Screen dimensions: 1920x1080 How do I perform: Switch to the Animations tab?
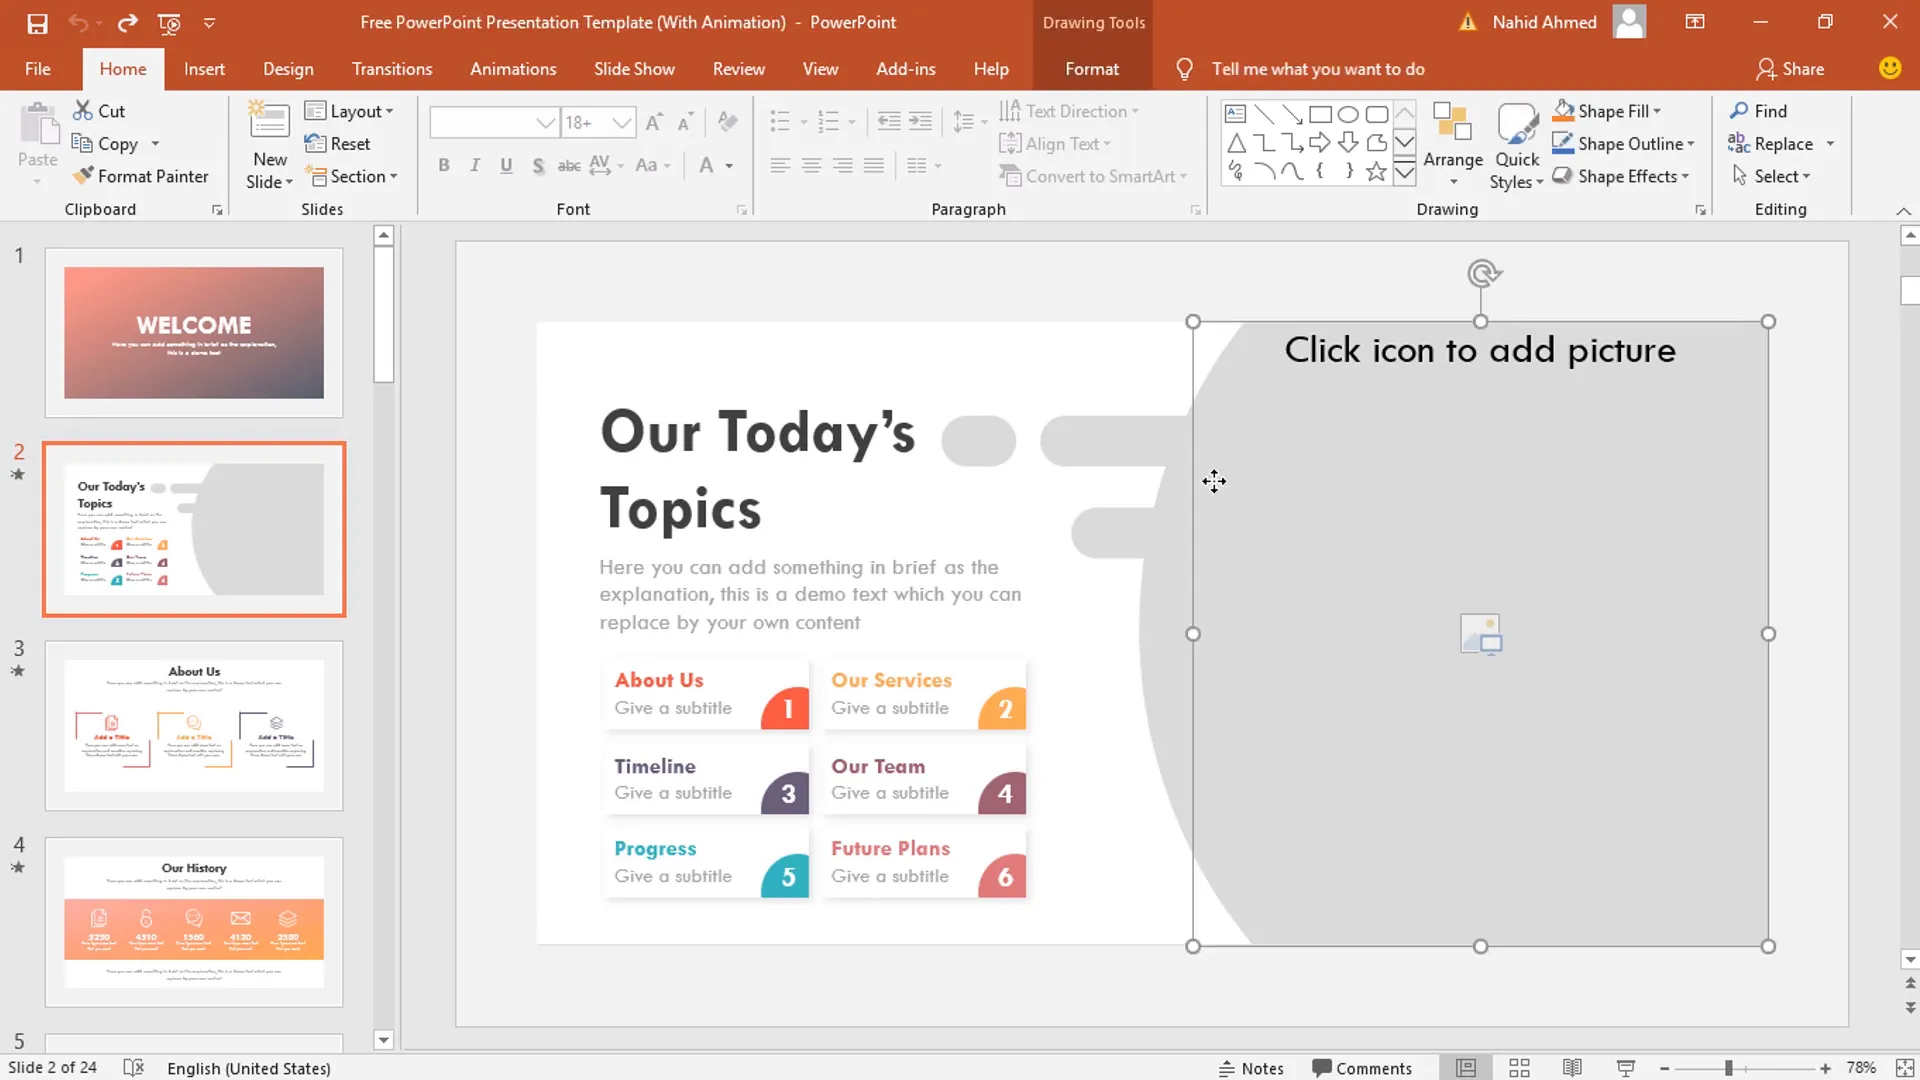coord(513,68)
